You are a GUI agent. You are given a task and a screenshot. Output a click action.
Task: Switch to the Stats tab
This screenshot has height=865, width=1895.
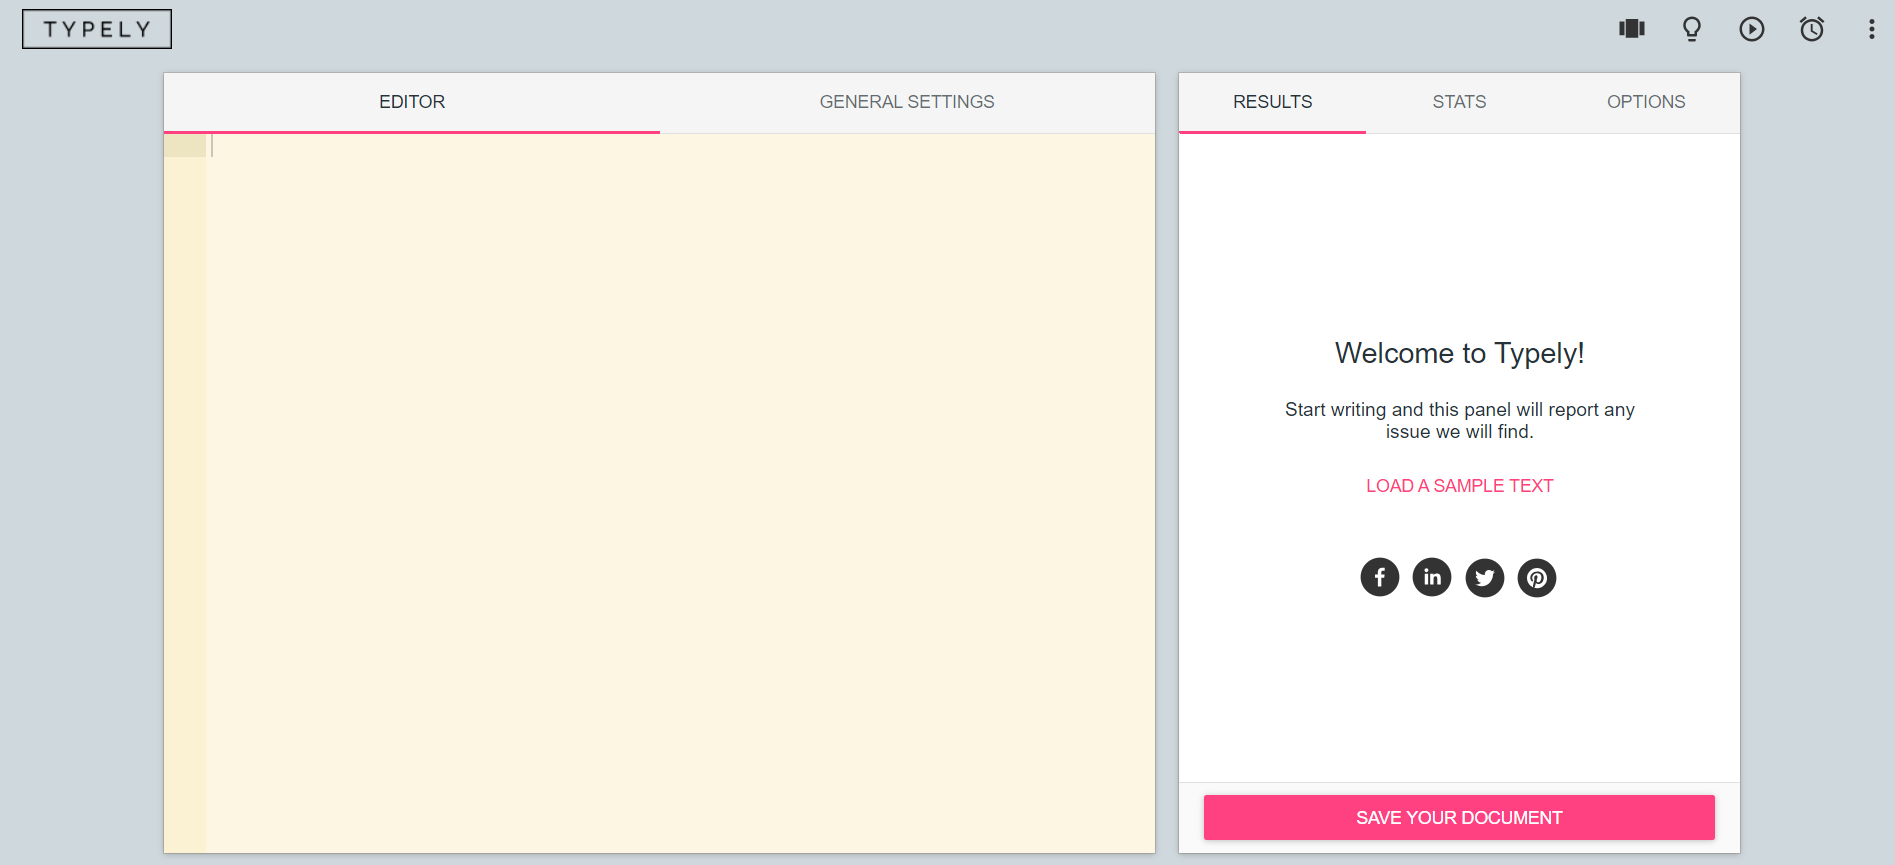coord(1459,102)
